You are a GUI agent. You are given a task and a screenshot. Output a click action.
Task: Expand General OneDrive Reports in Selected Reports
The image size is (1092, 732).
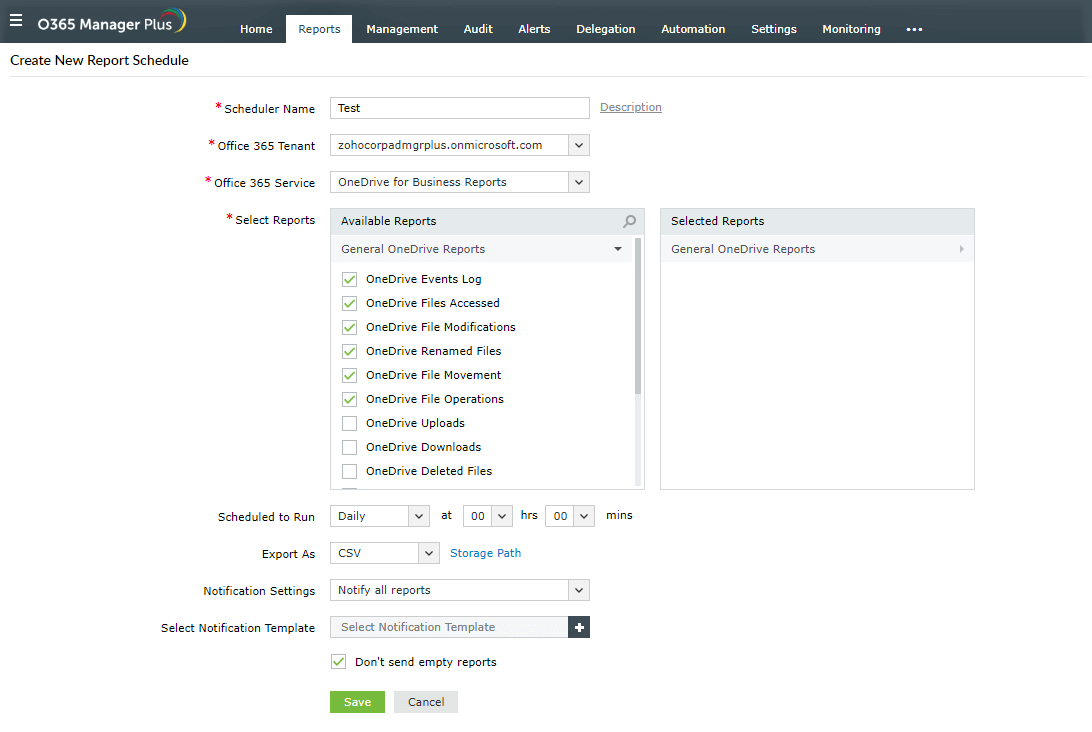point(961,249)
